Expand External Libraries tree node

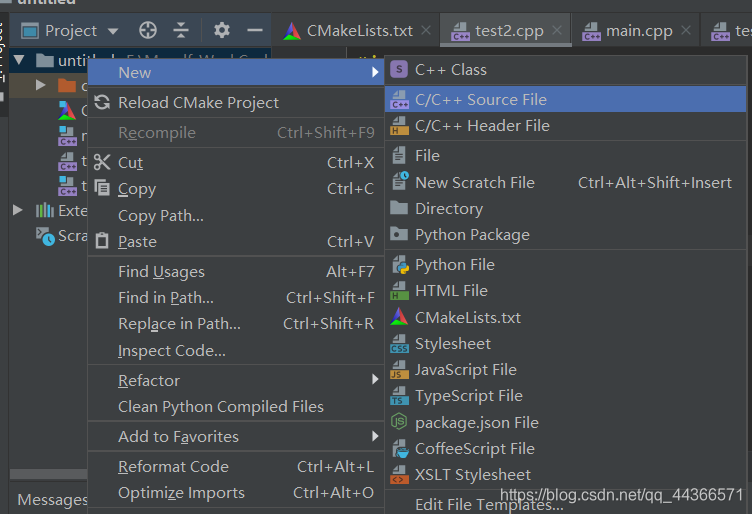(x=18, y=210)
